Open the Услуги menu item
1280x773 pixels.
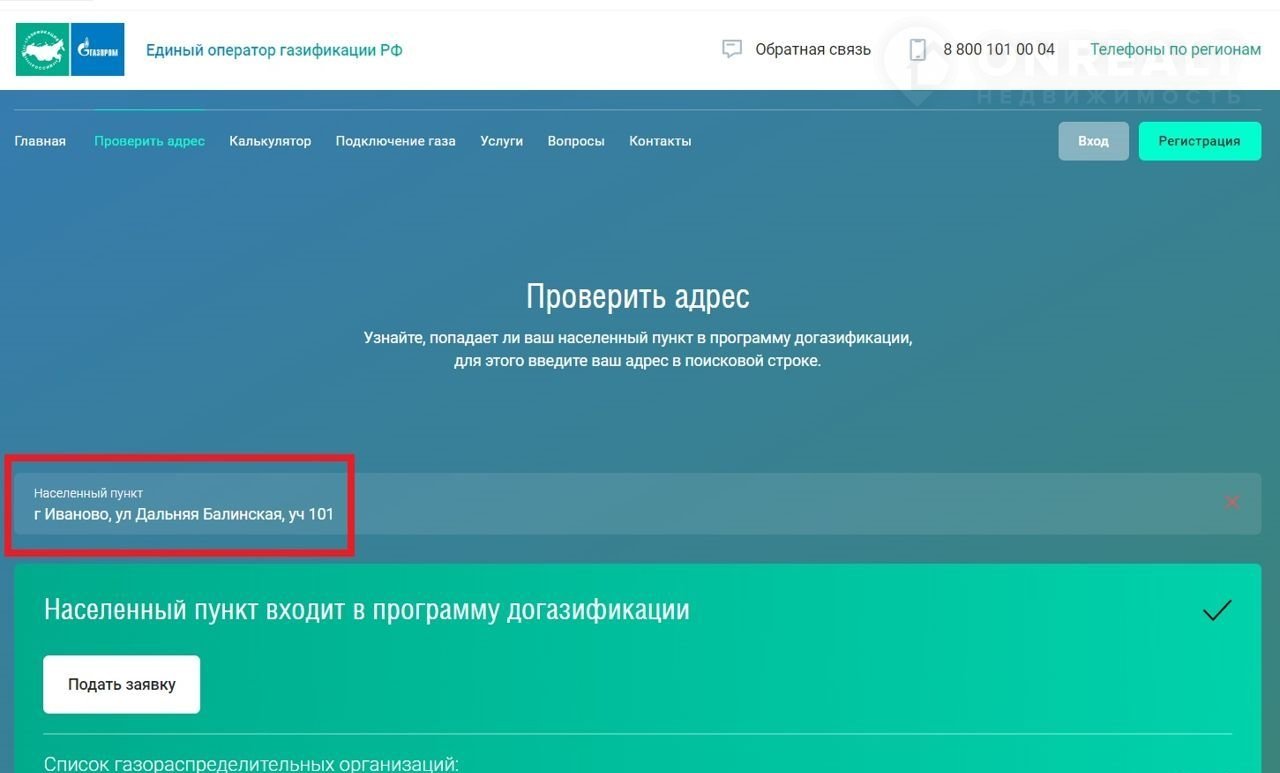click(501, 141)
